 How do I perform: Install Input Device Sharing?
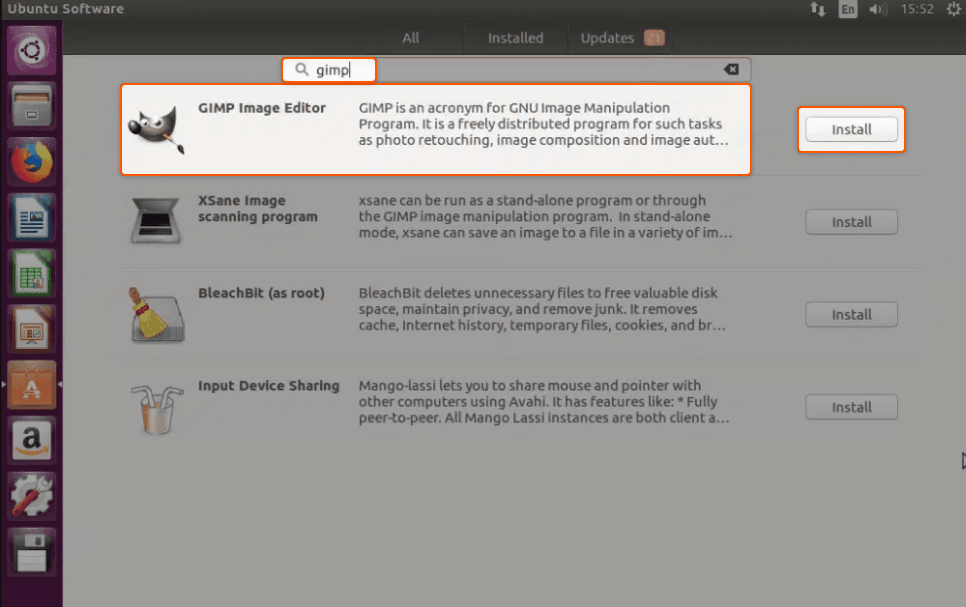(851, 407)
